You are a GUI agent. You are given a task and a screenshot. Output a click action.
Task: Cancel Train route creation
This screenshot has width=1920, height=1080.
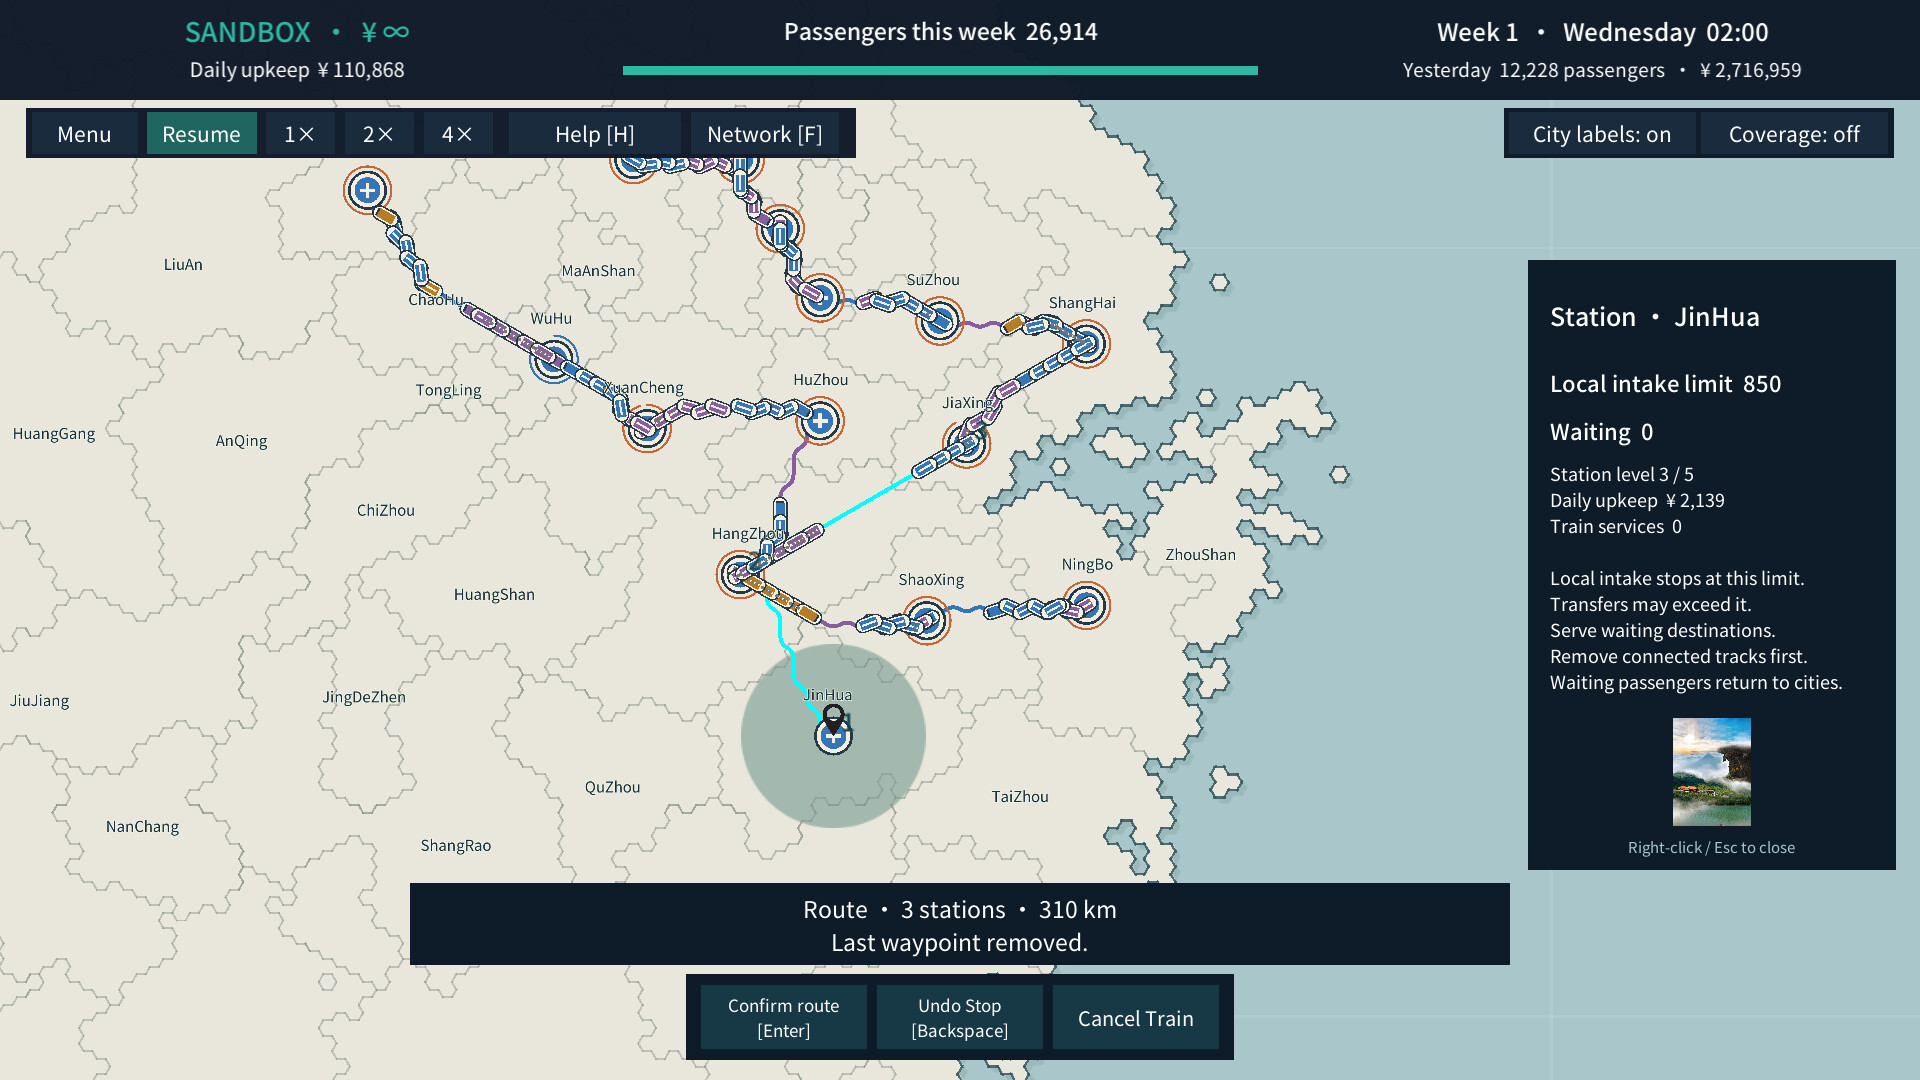(x=1136, y=1018)
